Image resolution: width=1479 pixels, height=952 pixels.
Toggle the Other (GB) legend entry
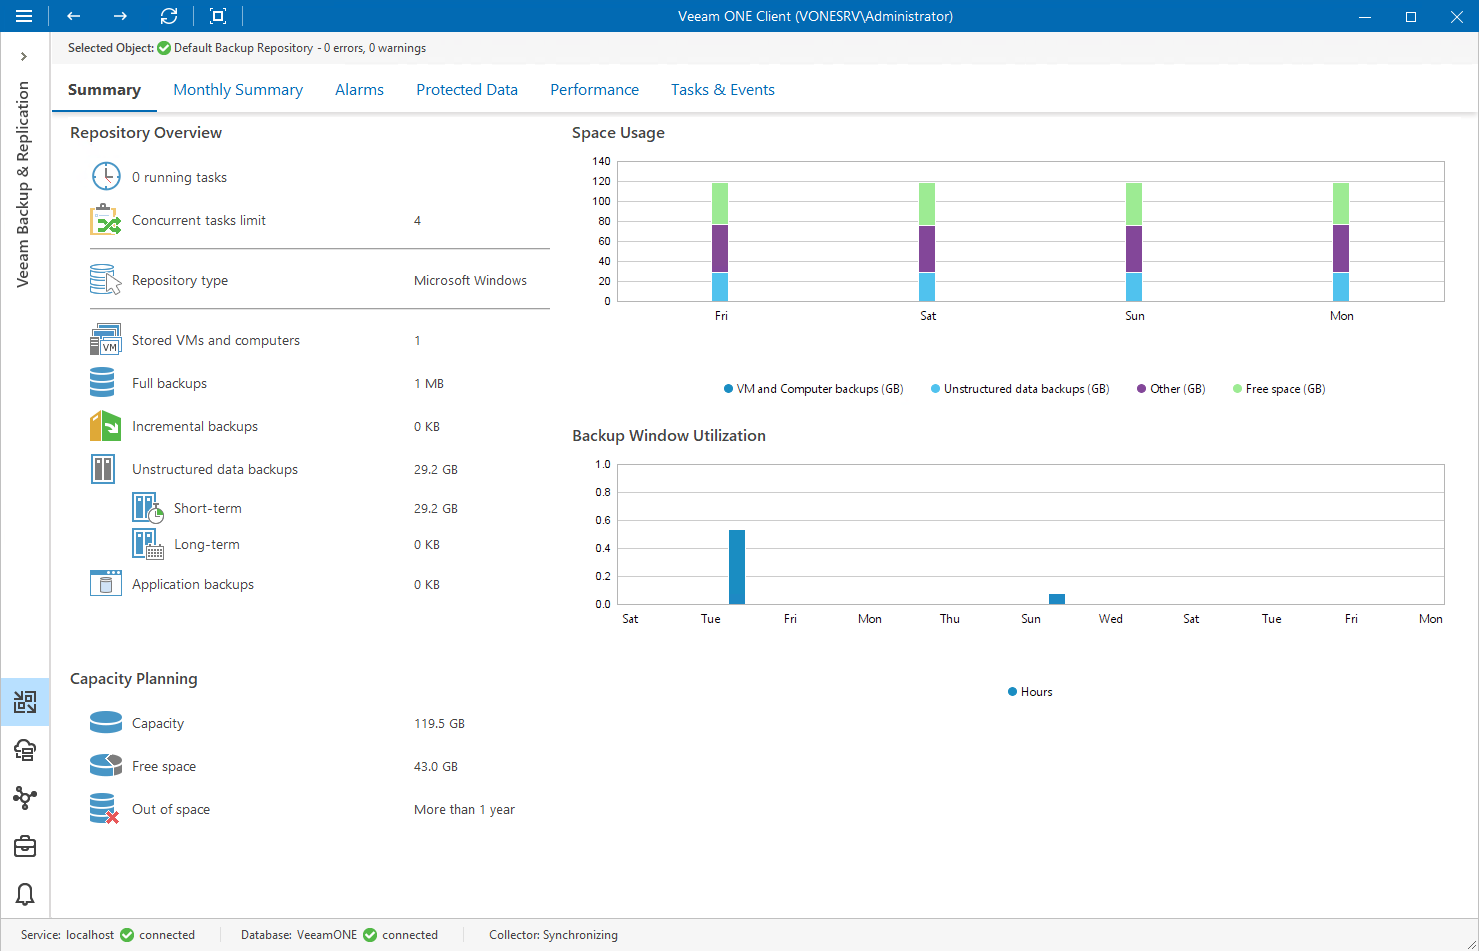coord(1169,388)
